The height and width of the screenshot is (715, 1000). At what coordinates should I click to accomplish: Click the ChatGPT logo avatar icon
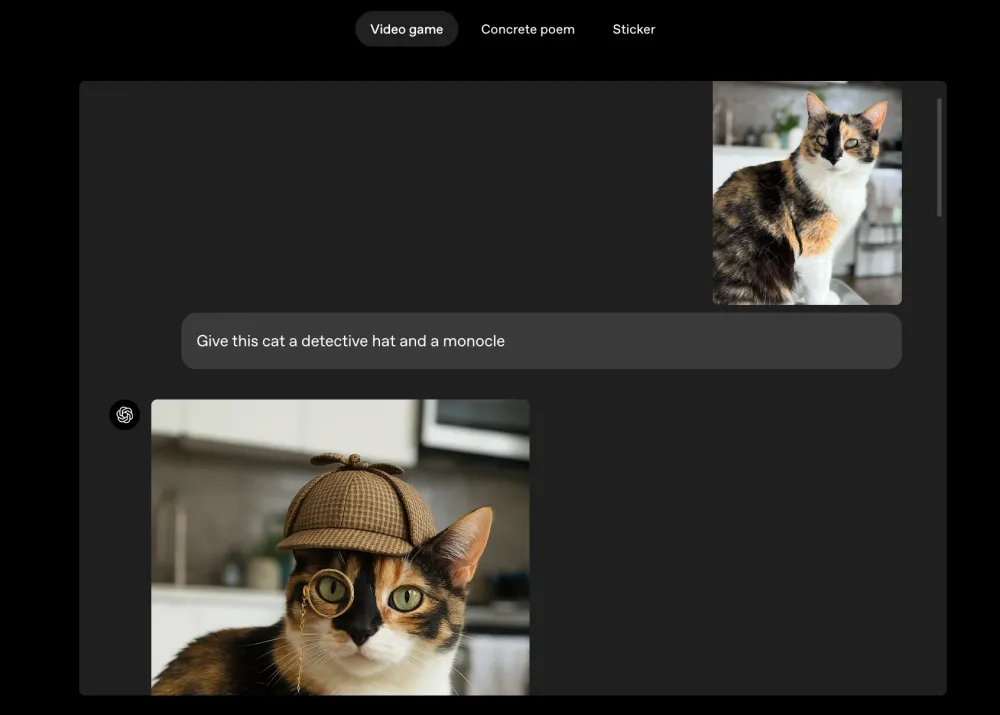click(124, 415)
